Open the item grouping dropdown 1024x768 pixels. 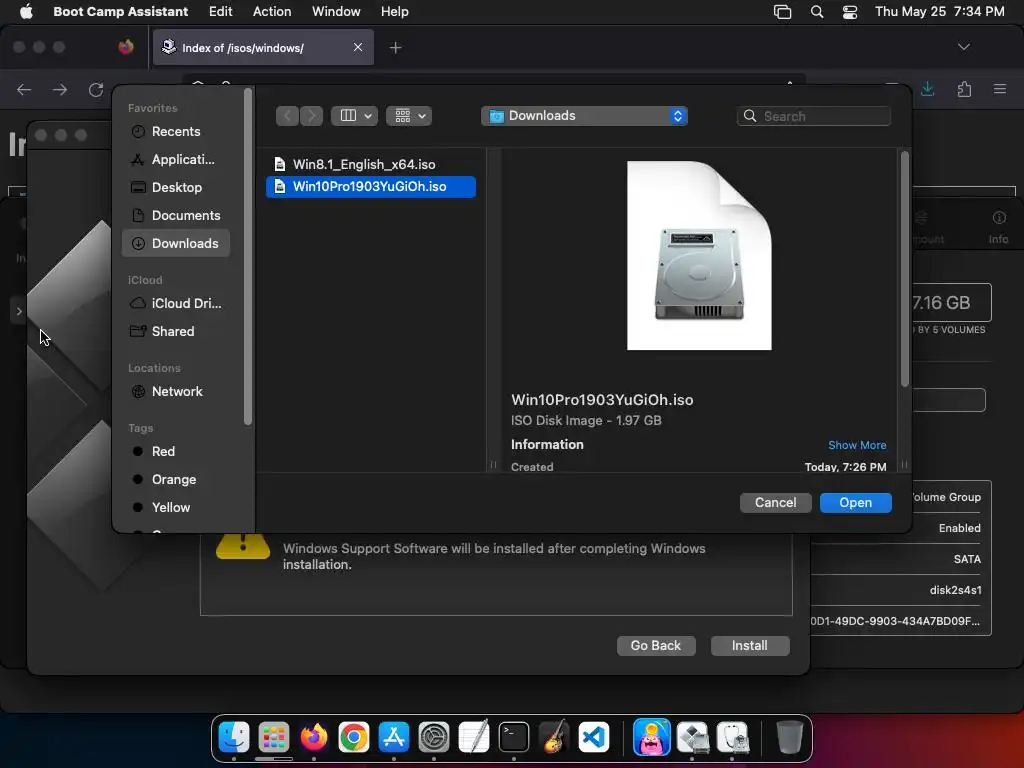409,116
